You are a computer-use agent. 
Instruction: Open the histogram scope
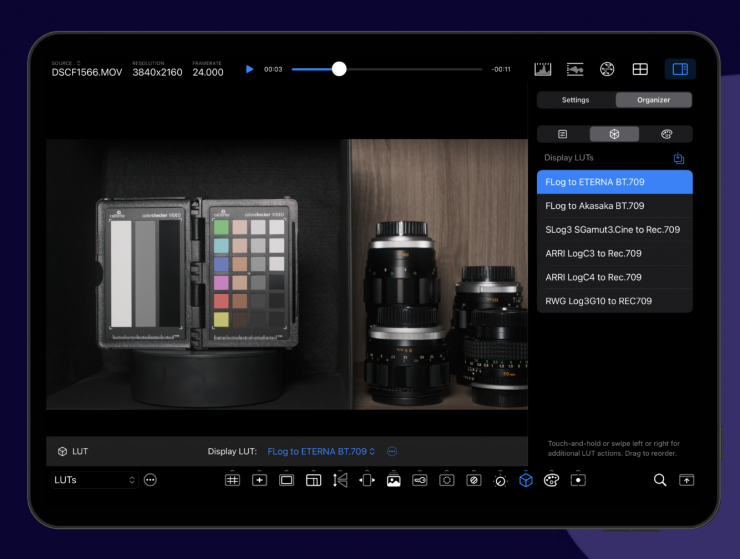point(543,69)
